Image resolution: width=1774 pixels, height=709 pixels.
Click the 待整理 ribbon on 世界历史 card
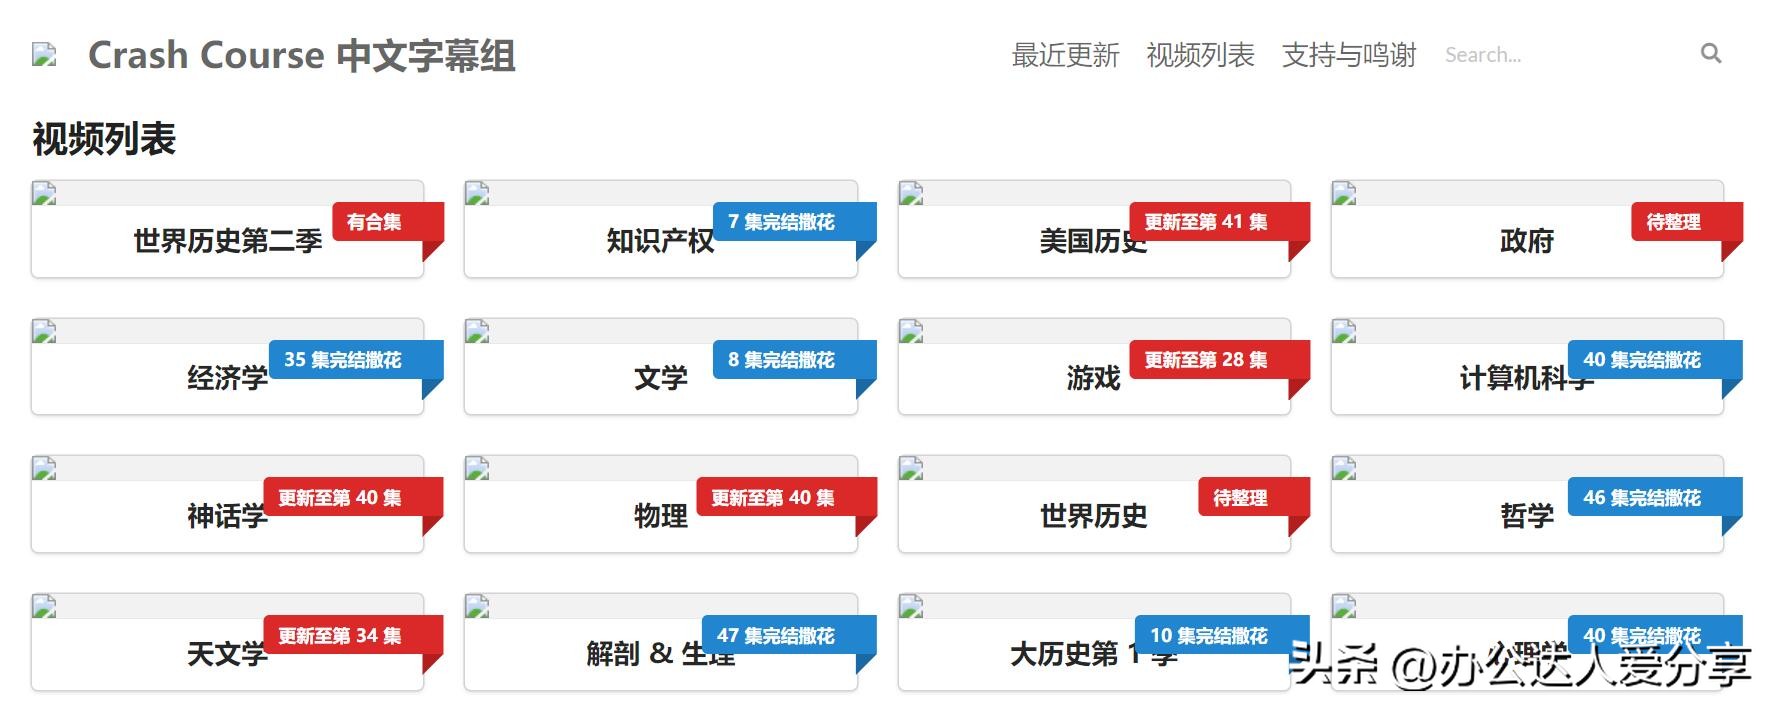coord(1254,498)
